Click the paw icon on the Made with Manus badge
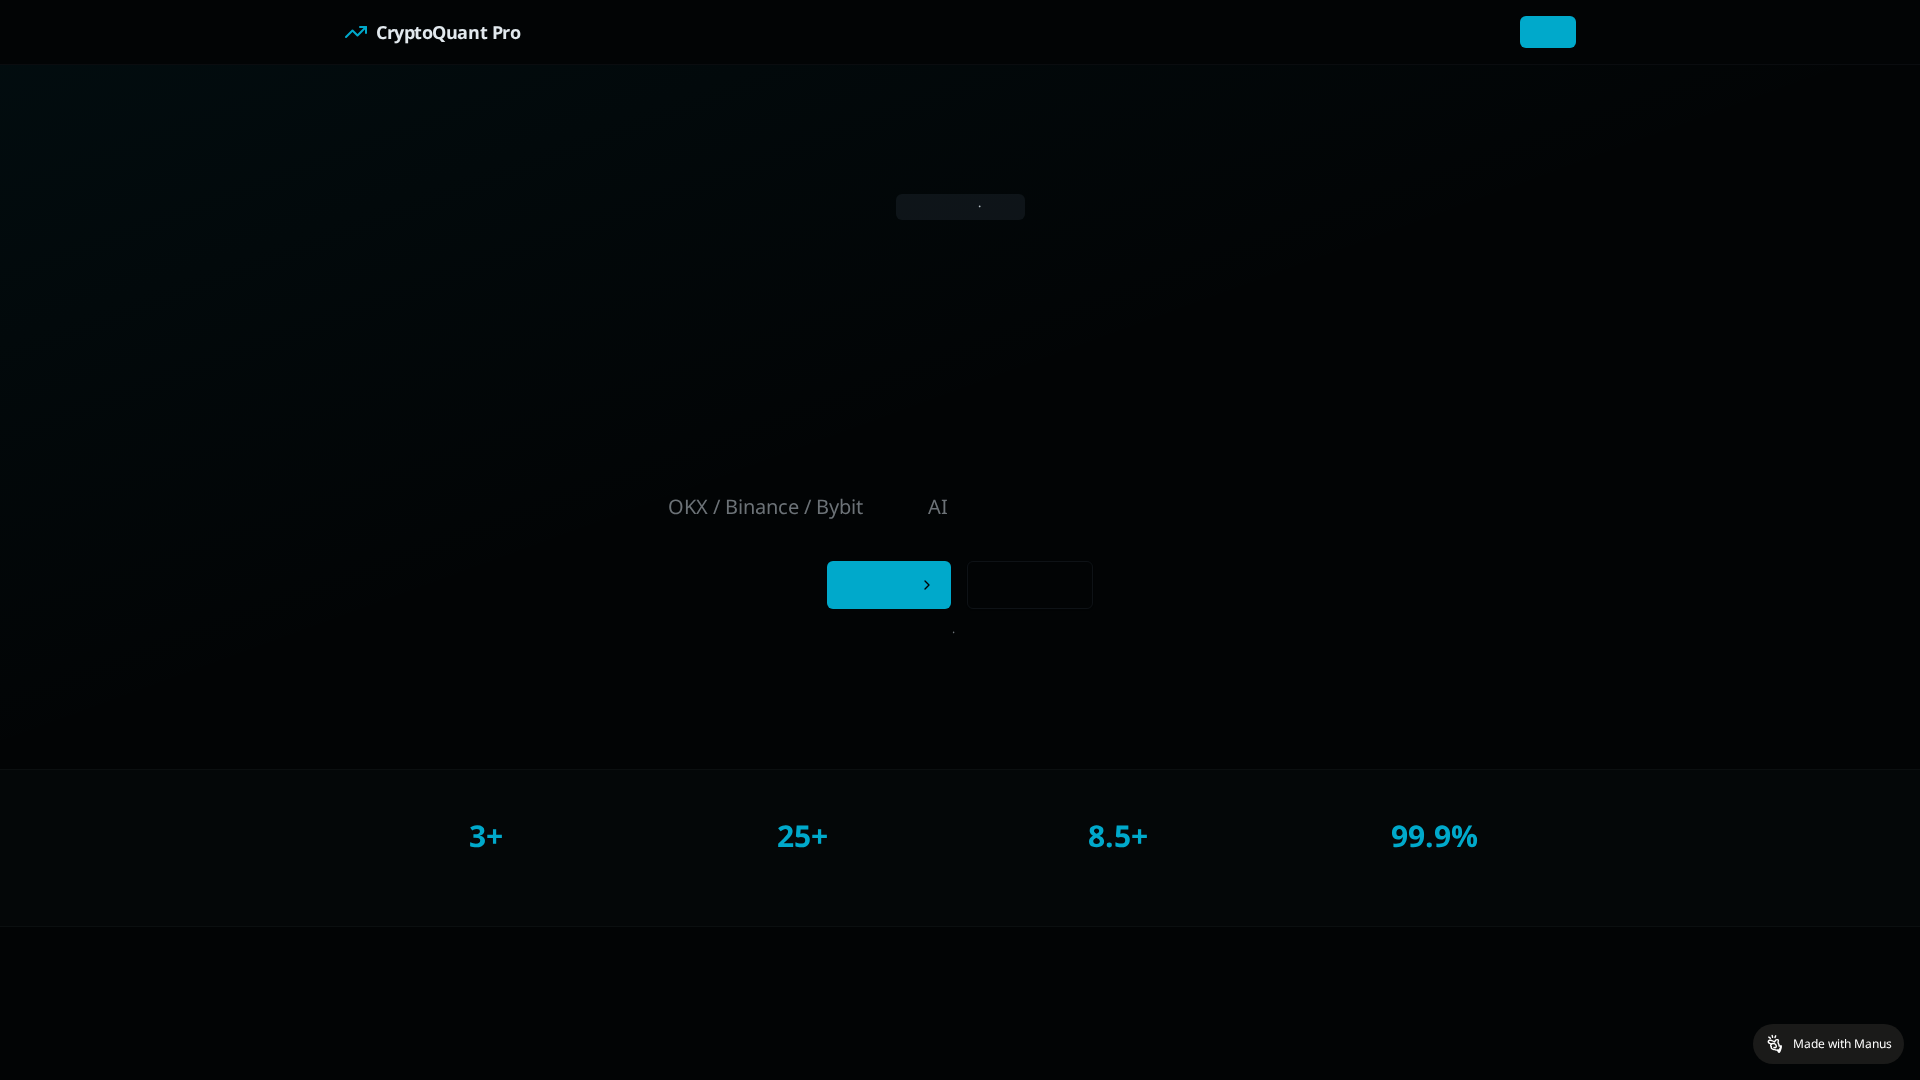 [x=1775, y=1043]
